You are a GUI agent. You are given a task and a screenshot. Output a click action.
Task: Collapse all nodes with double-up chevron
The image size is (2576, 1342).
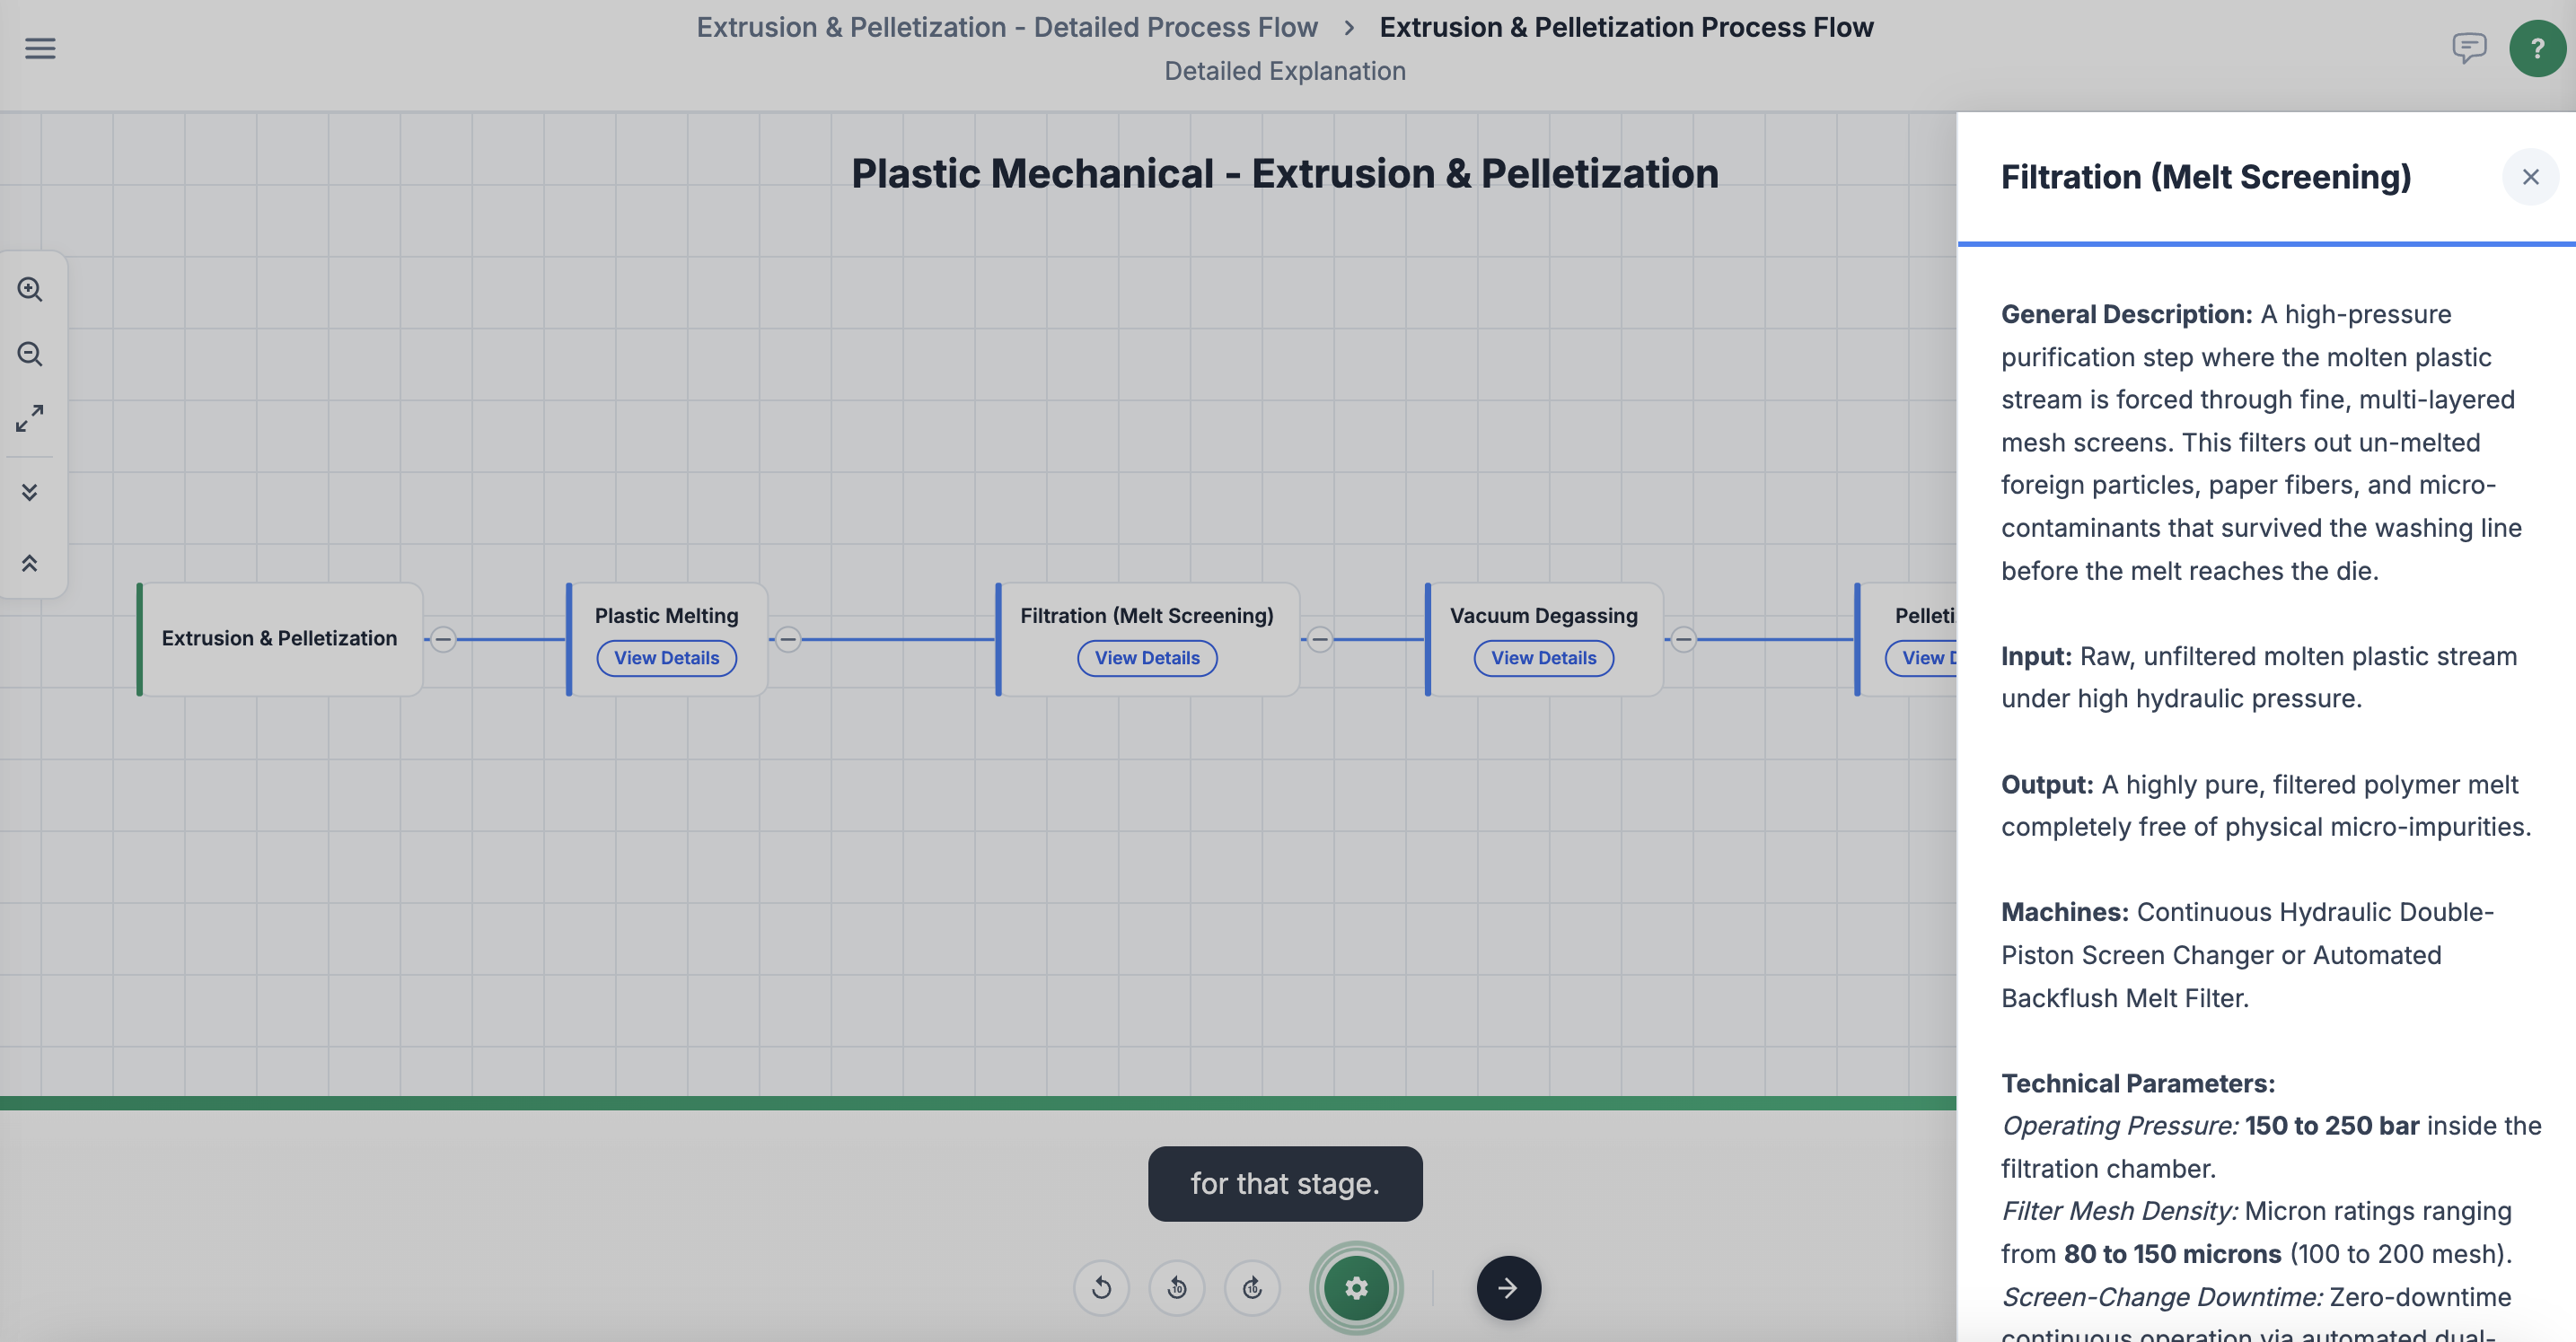click(x=30, y=563)
